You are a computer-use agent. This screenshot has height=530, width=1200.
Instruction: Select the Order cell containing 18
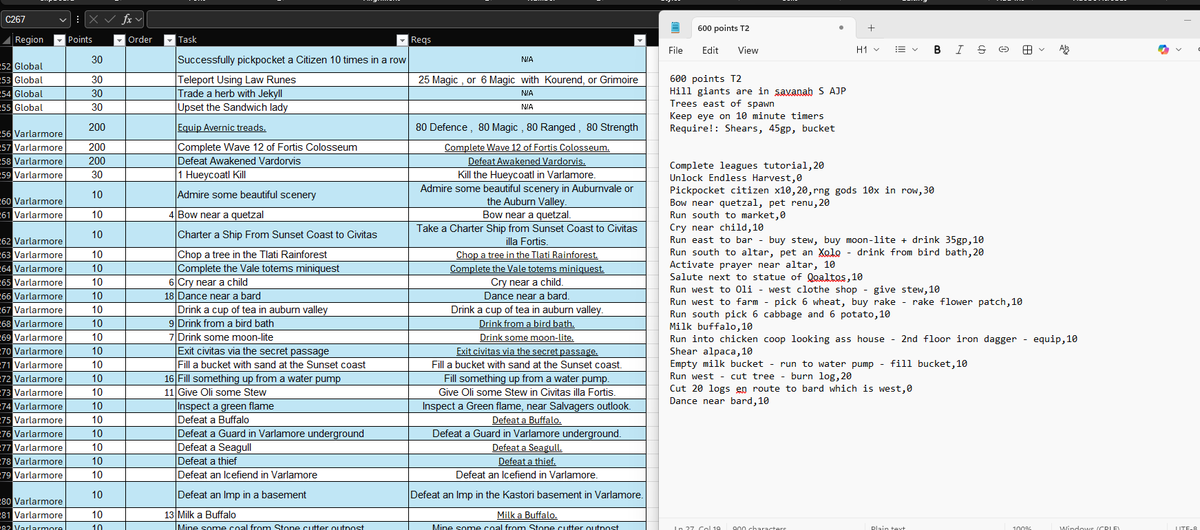coord(151,296)
